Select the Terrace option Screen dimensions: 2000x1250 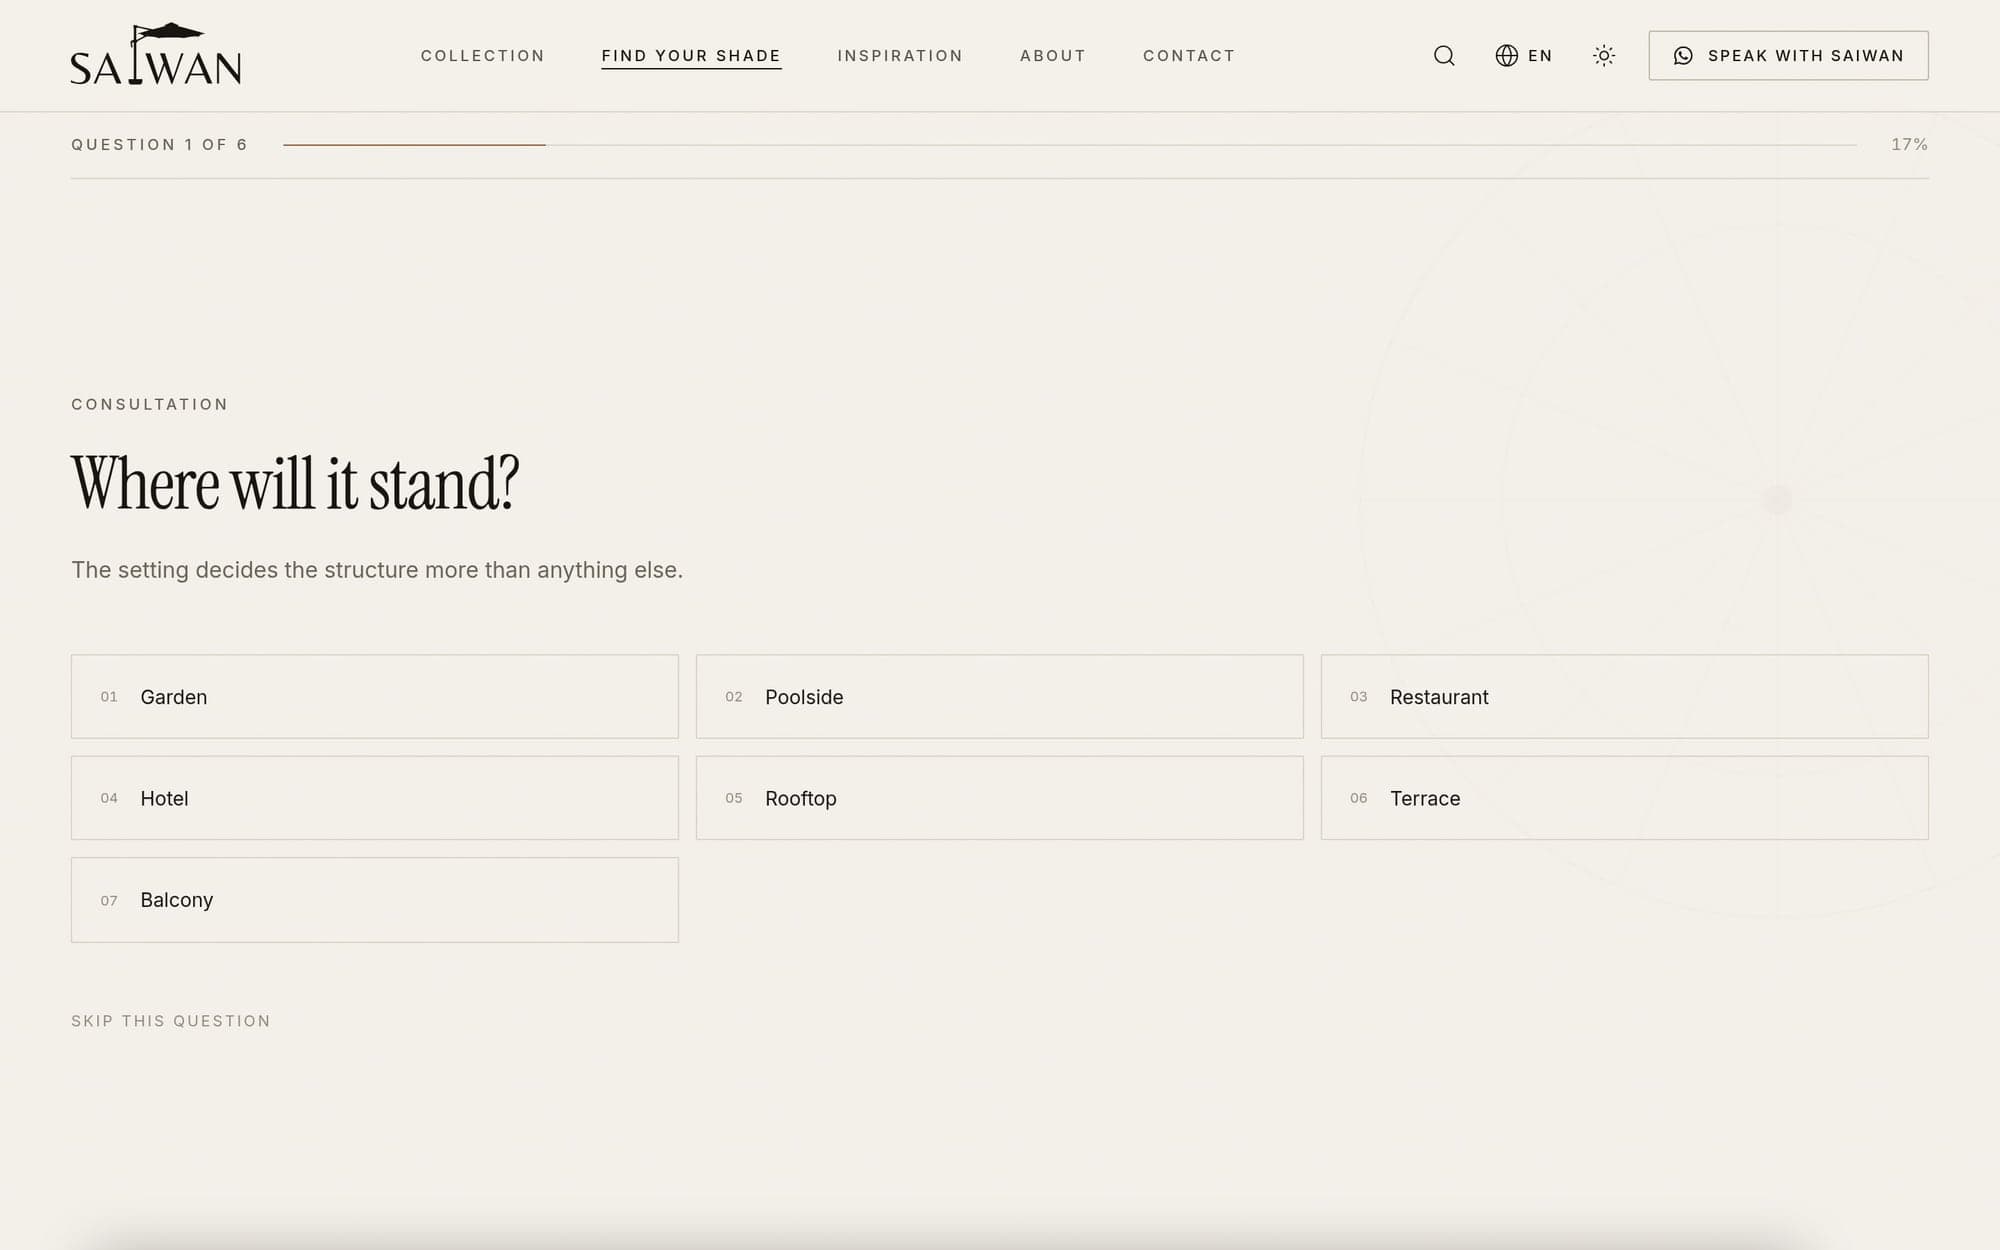click(1625, 798)
